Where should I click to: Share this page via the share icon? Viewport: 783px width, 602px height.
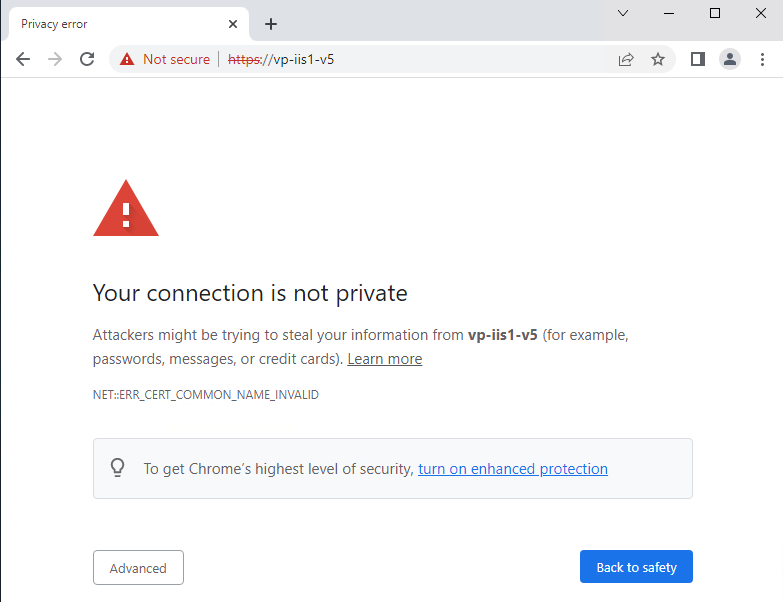[626, 59]
